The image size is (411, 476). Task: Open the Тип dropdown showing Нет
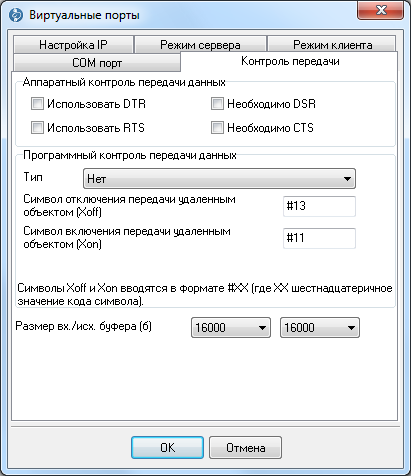pos(219,179)
